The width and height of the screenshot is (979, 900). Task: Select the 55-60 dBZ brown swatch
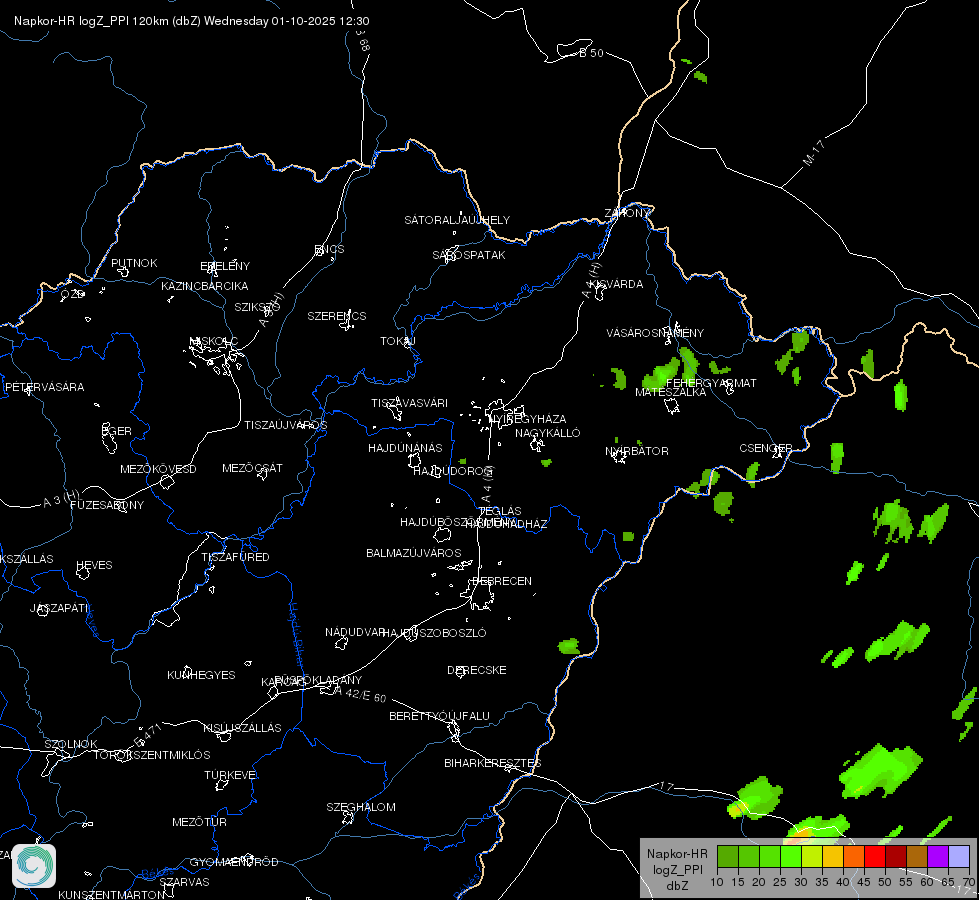tap(917, 856)
